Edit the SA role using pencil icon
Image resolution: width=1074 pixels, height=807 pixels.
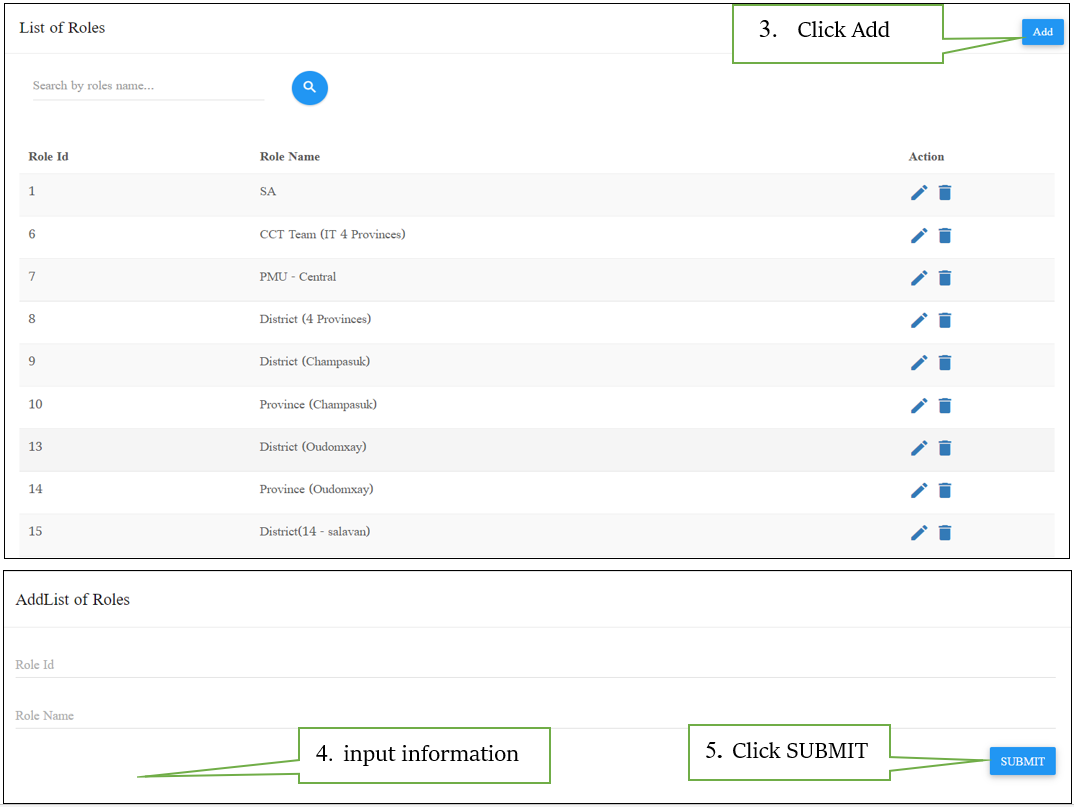click(919, 192)
